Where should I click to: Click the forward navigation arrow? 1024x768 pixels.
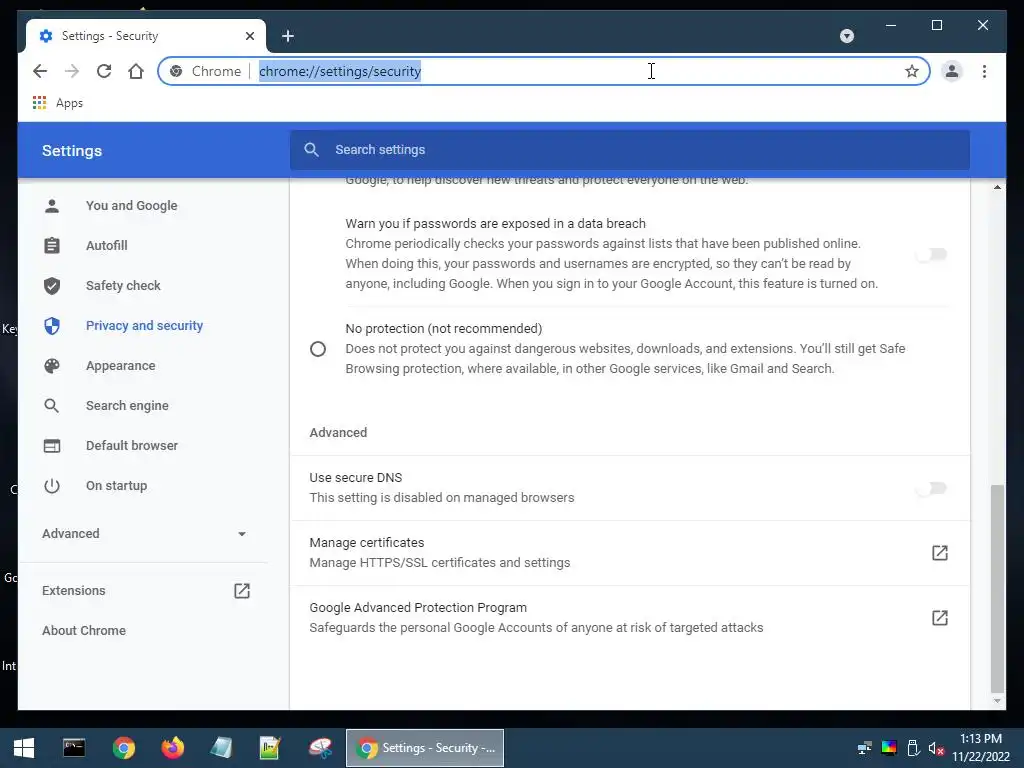click(x=72, y=71)
